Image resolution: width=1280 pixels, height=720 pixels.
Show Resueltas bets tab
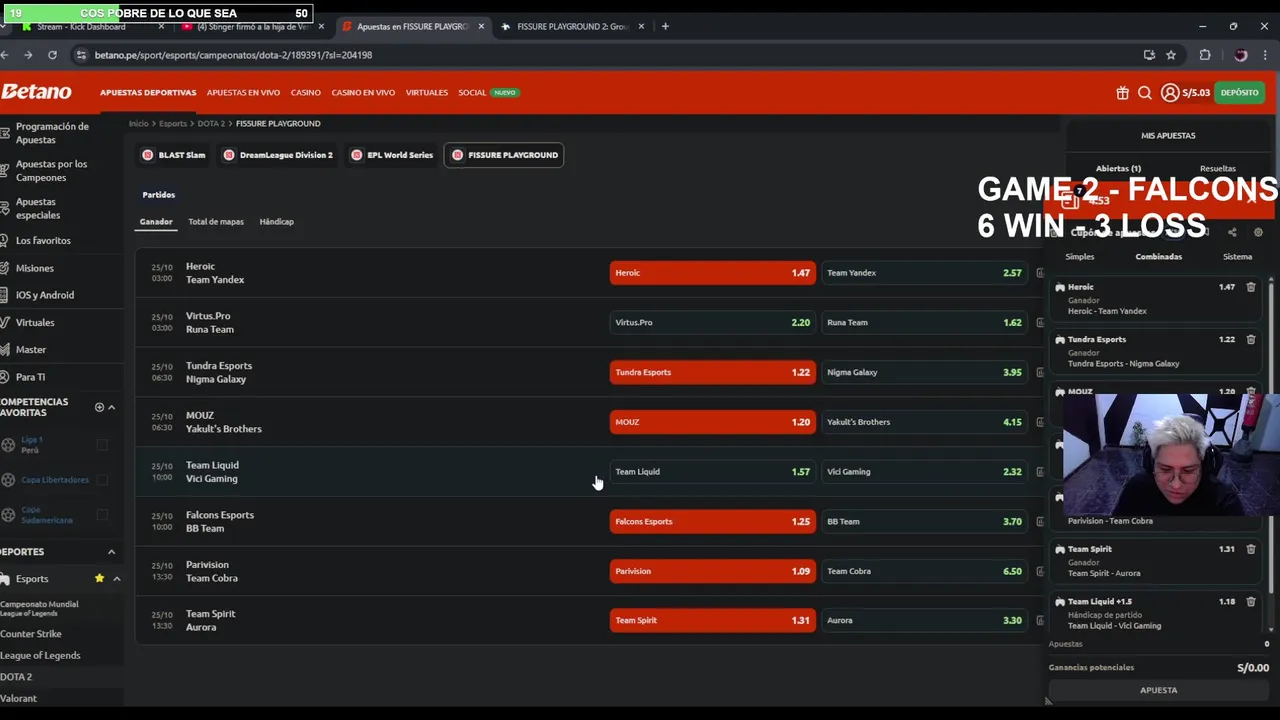1218,168
